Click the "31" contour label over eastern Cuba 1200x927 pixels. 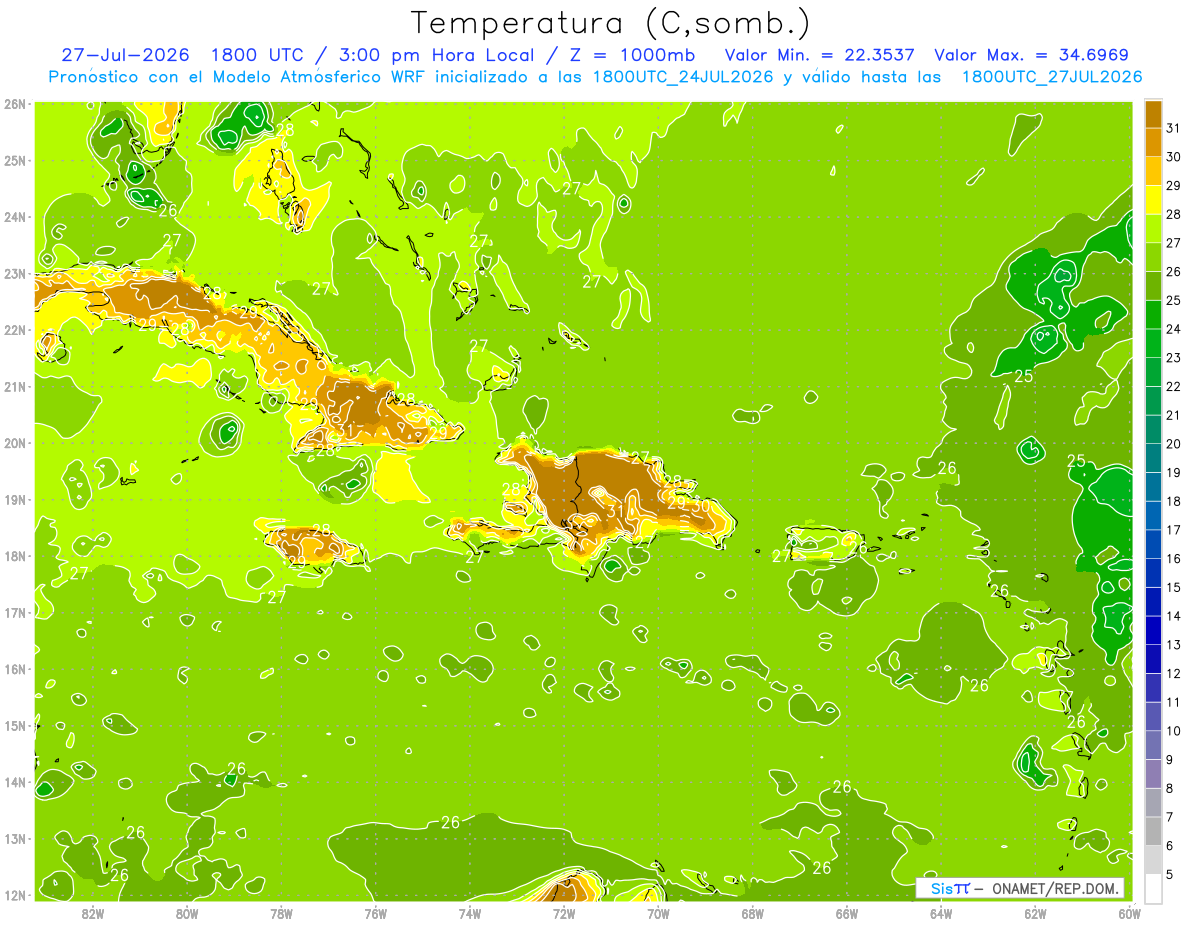346,431
